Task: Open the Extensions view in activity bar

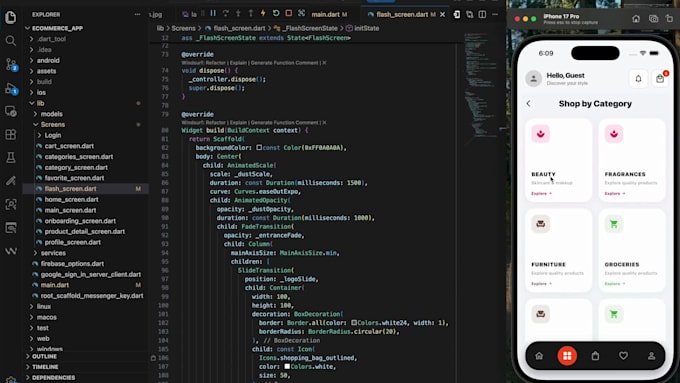Action: [x=10, y=134]
